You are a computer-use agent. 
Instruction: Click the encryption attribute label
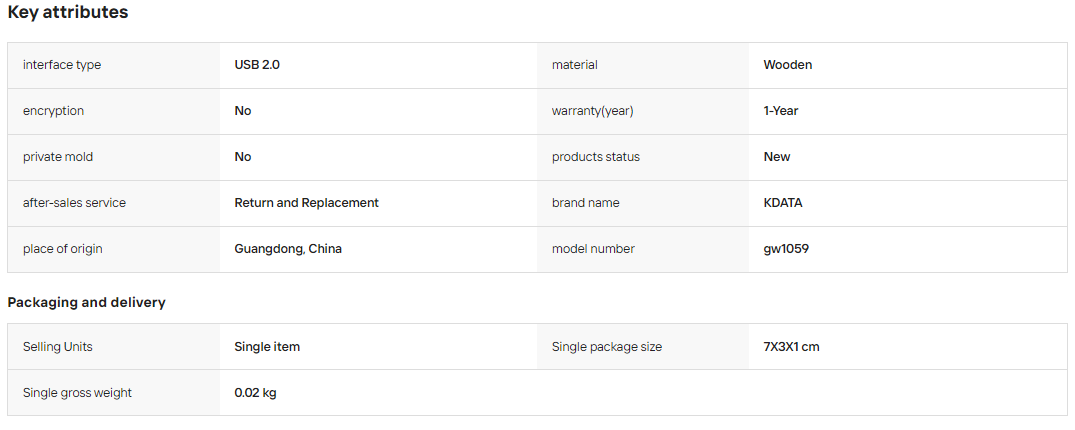coord(53,111)
